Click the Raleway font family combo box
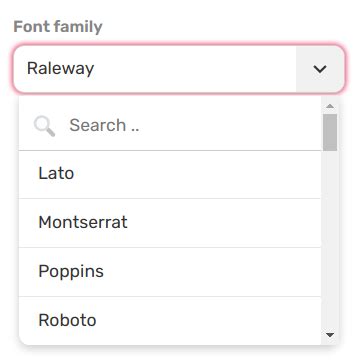The width and height of the screenshot is (360, 360). point(180,69)
